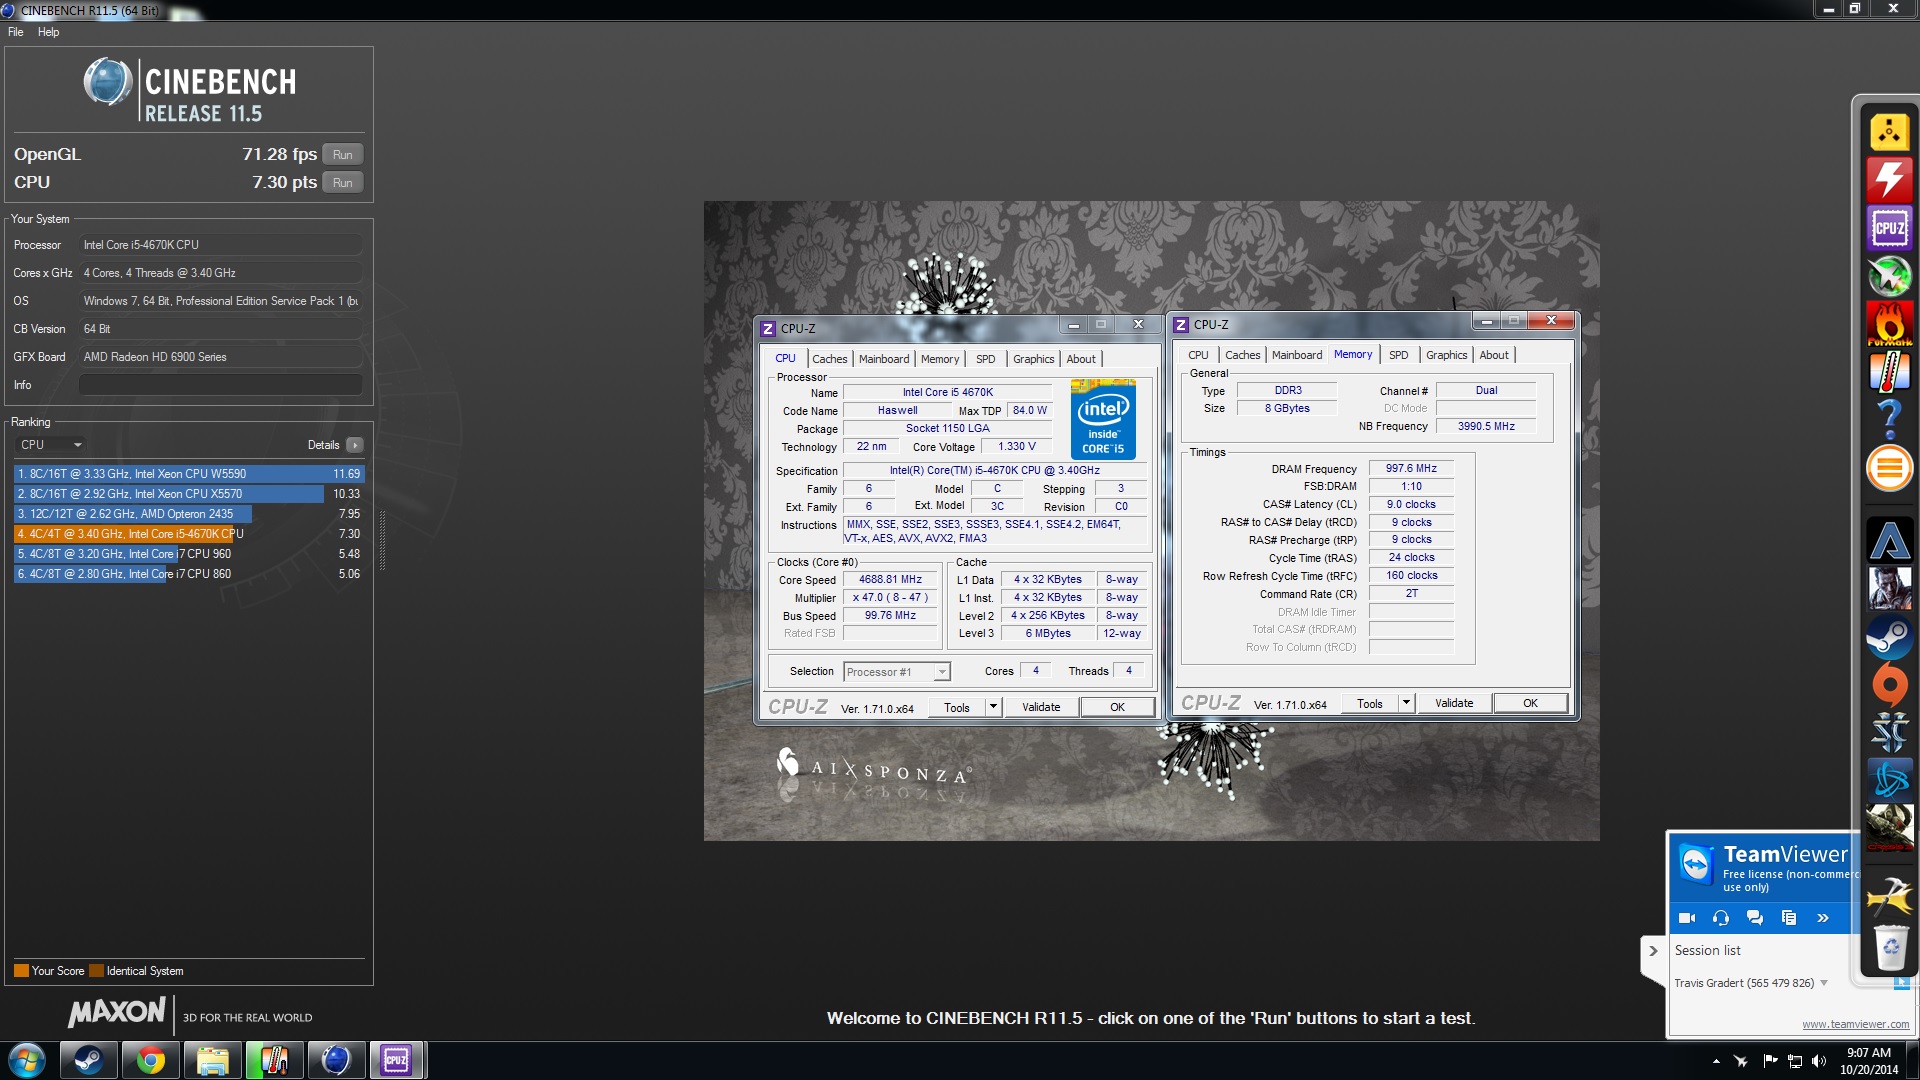Viewport: 1920px width, 1080px height.
Task: Launch the red lightning bolt dock icon
Action: (1889, 179)
